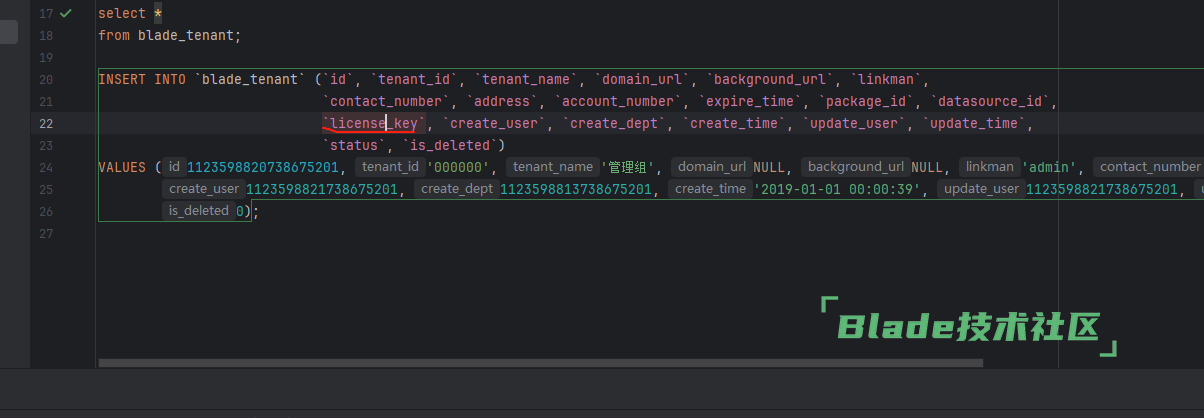Click the '2019-01-01 00:00:39' date string
Viewport: 1204px width, 418px height.
838,189
